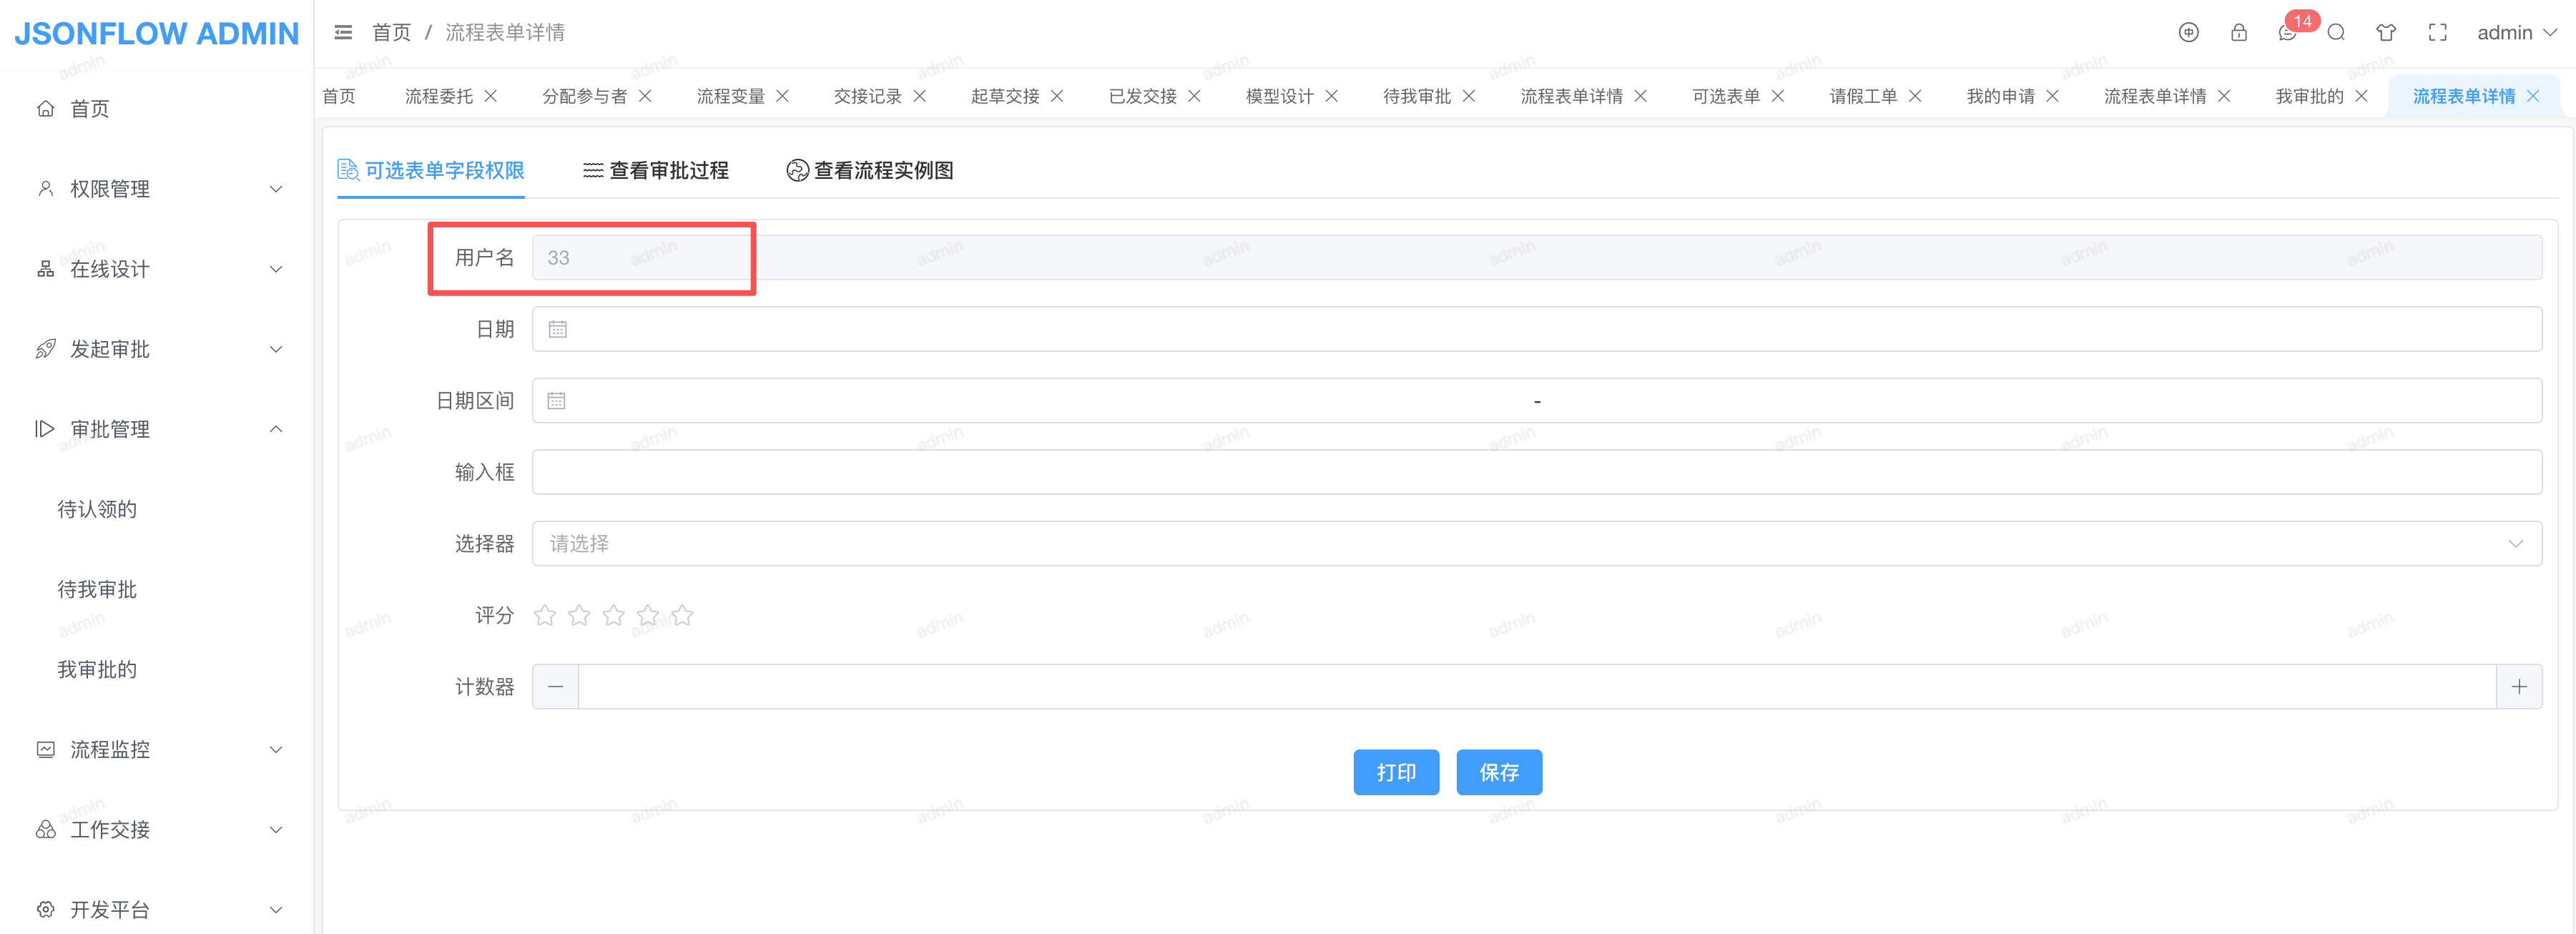The height and width of the screenshot is (934, 2576).
Task: Select the 待我审批 sidebar item
Action: 97,589
